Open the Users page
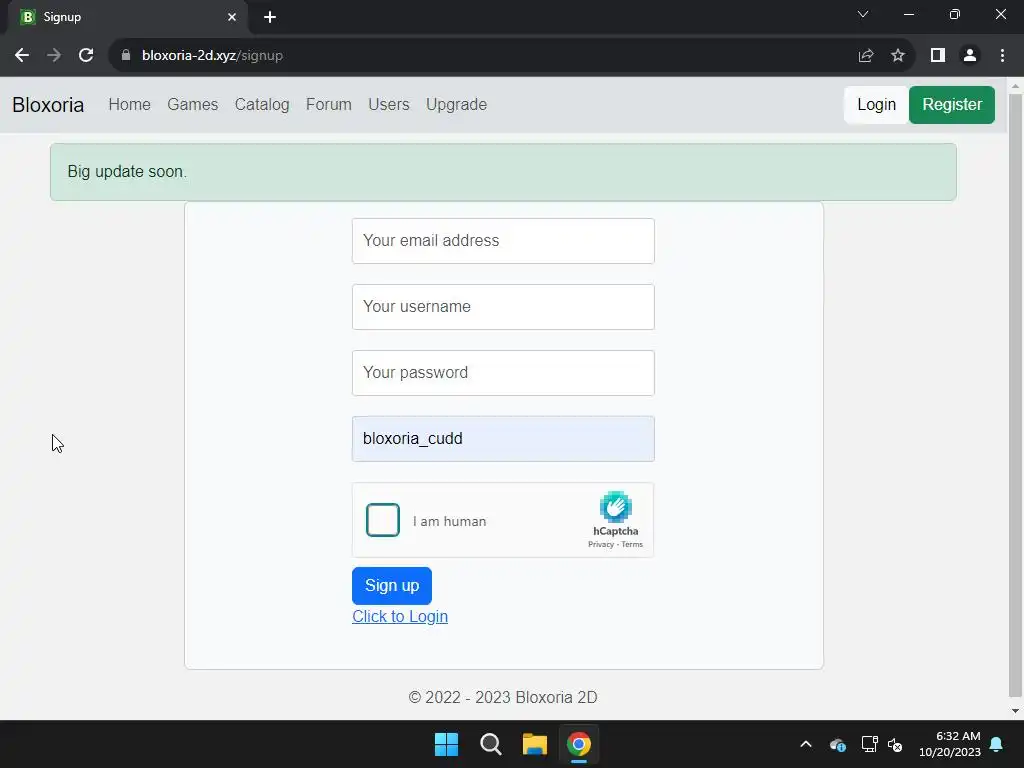The width and height of the screenshot is (1024, 768). [389, 104]
